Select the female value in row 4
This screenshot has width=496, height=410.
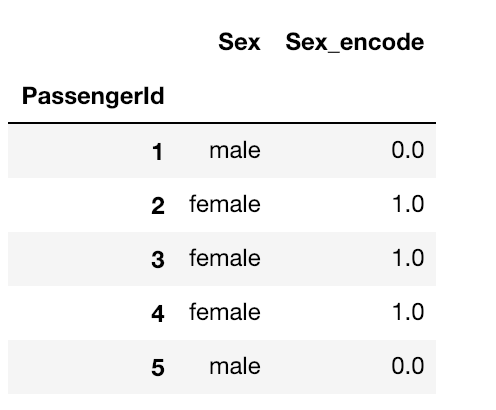click(225, 312)
